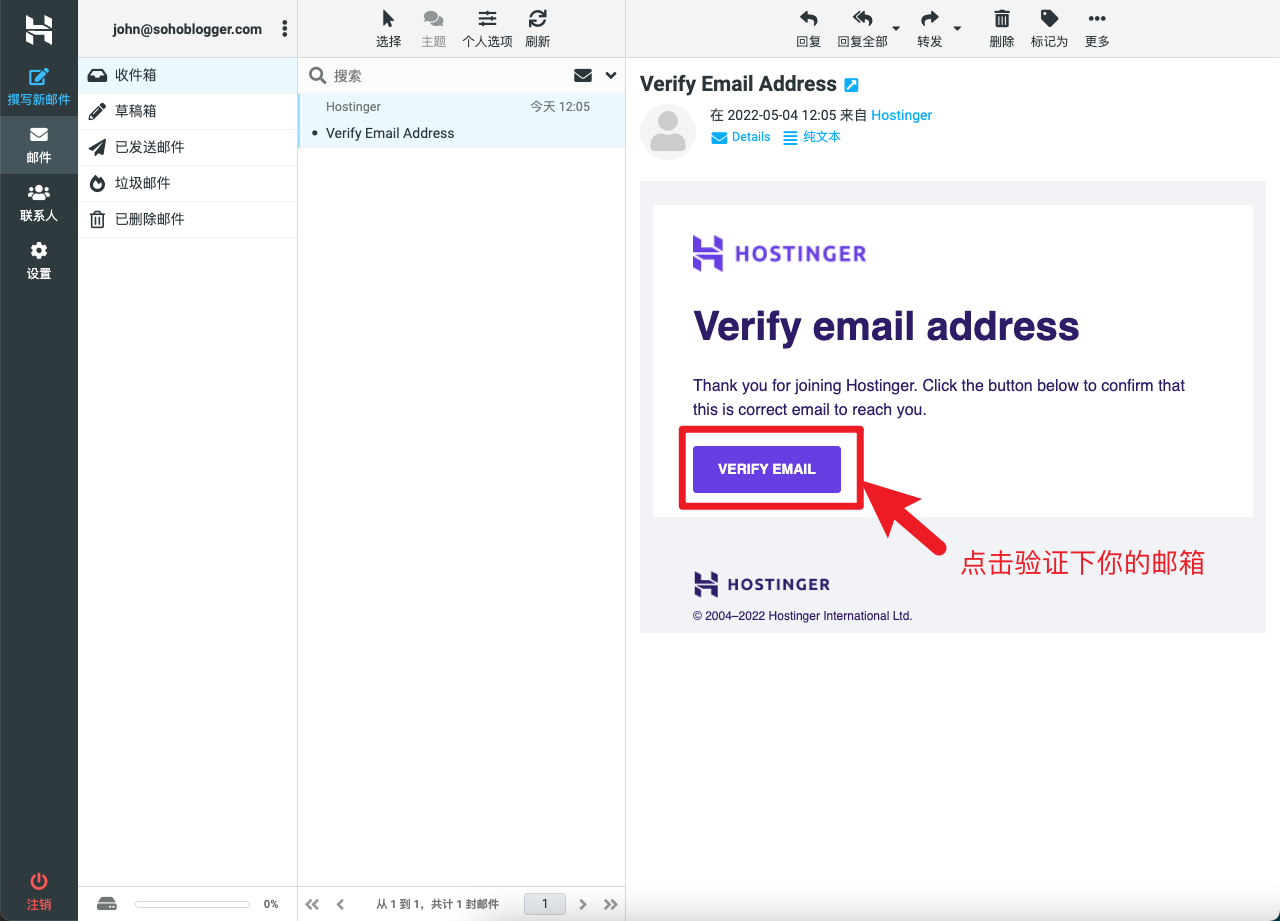Image resolution: width=1280 pixels, height=921 pixels.
Task: Toggle the Select mode in list toolbar
Action: pyautogui.click(x=389, y=19)
